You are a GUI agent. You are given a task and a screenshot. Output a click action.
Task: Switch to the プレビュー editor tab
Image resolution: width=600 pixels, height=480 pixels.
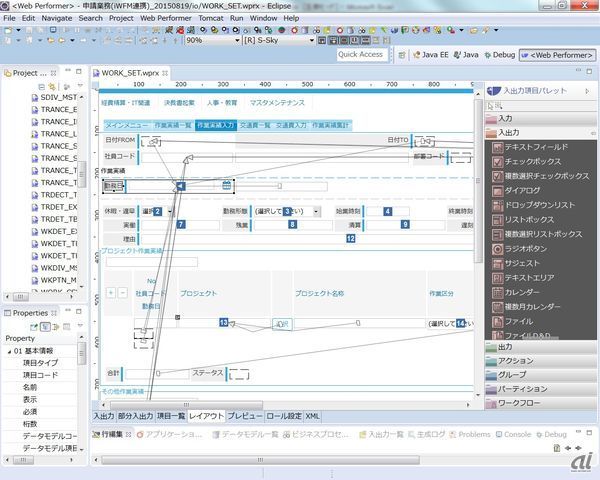[245, 415]
